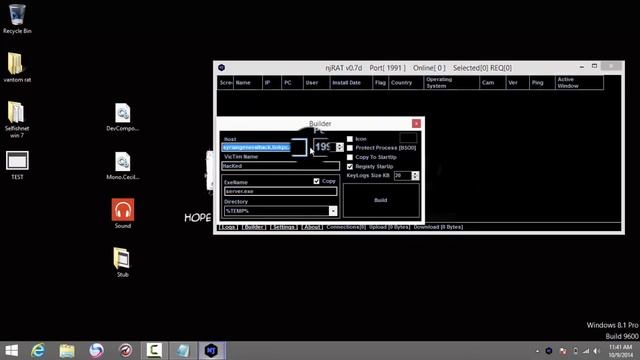640x360 pixels.
Task: Open the Windows Start button
Action: click(x=11, y=351)
